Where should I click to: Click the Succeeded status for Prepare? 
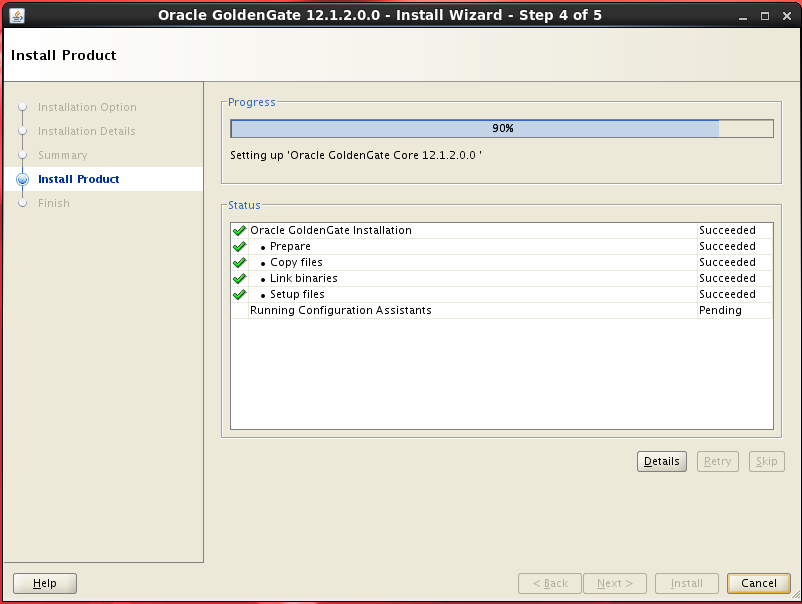tap(727, 247)
